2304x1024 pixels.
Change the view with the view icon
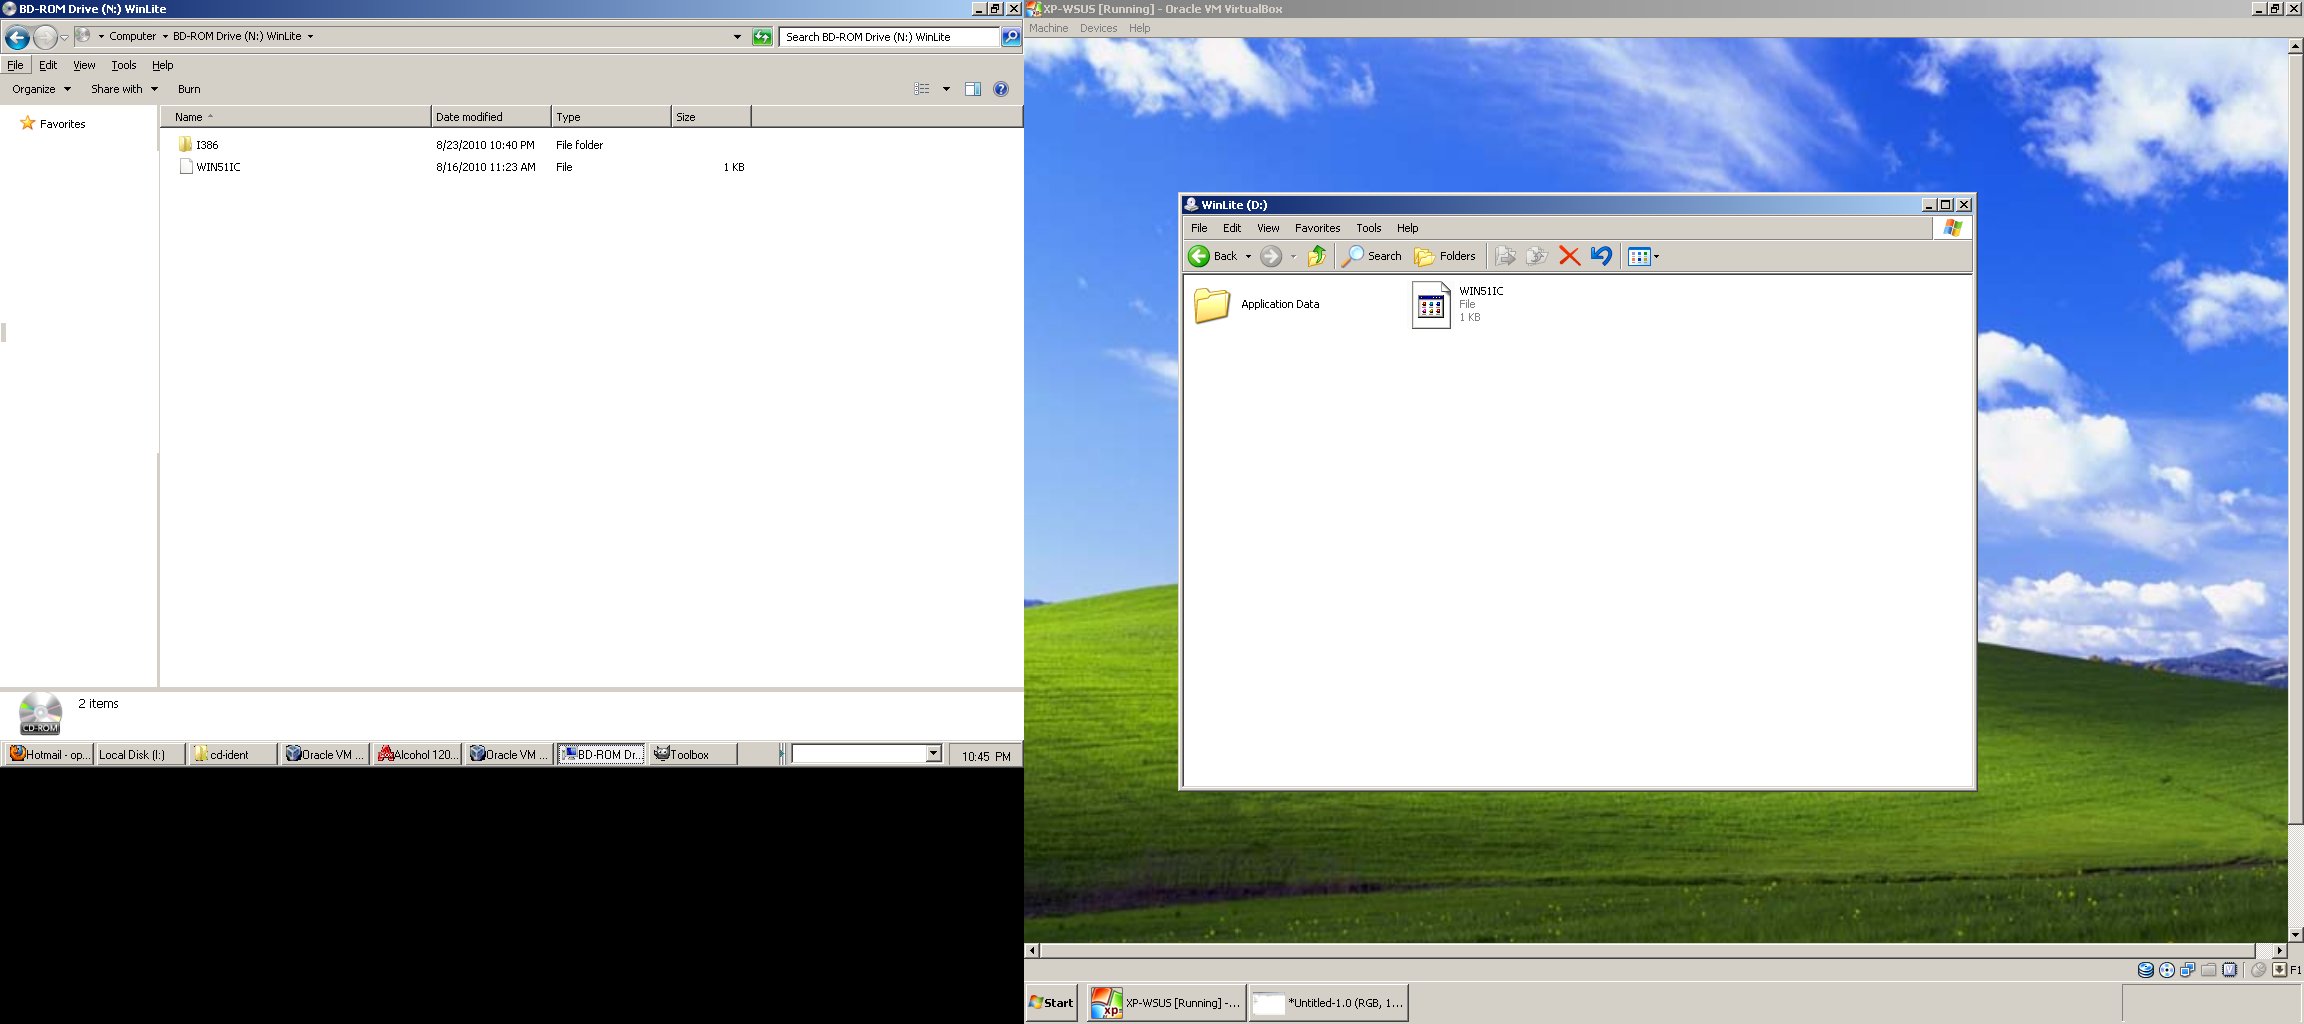[x=922, y=89]
